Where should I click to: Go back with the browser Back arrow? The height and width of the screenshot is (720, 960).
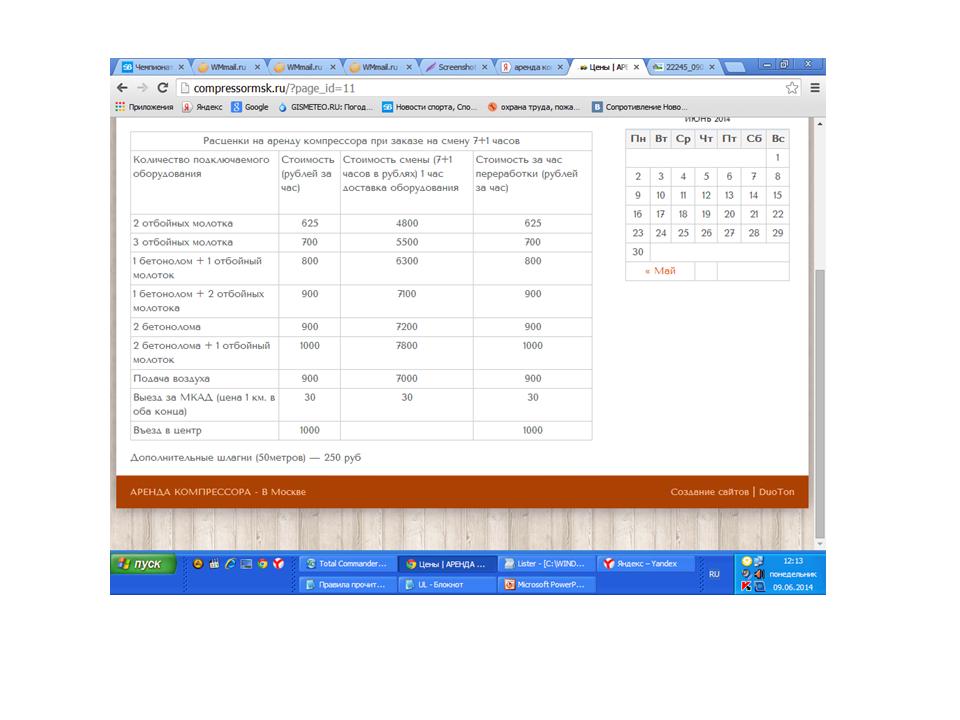(122, 88)
